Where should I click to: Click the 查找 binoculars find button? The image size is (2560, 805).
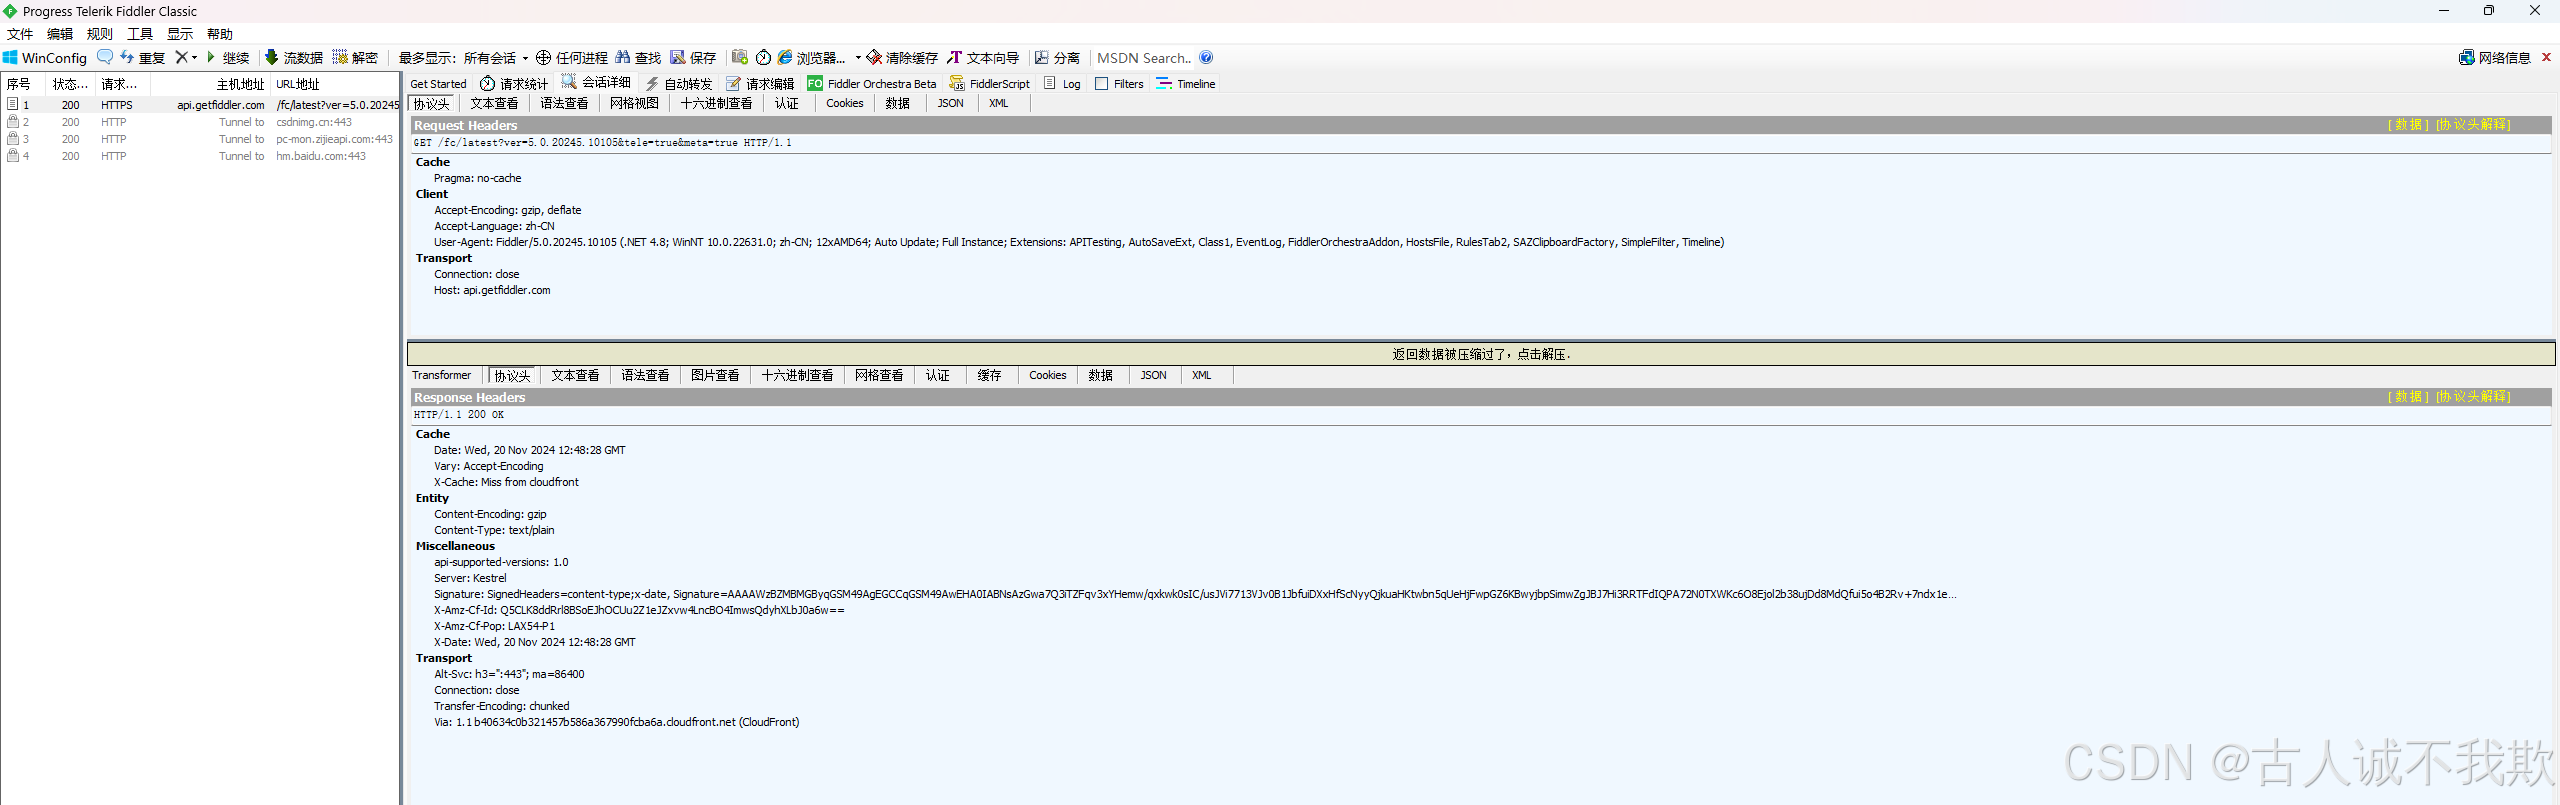(638, 58)
